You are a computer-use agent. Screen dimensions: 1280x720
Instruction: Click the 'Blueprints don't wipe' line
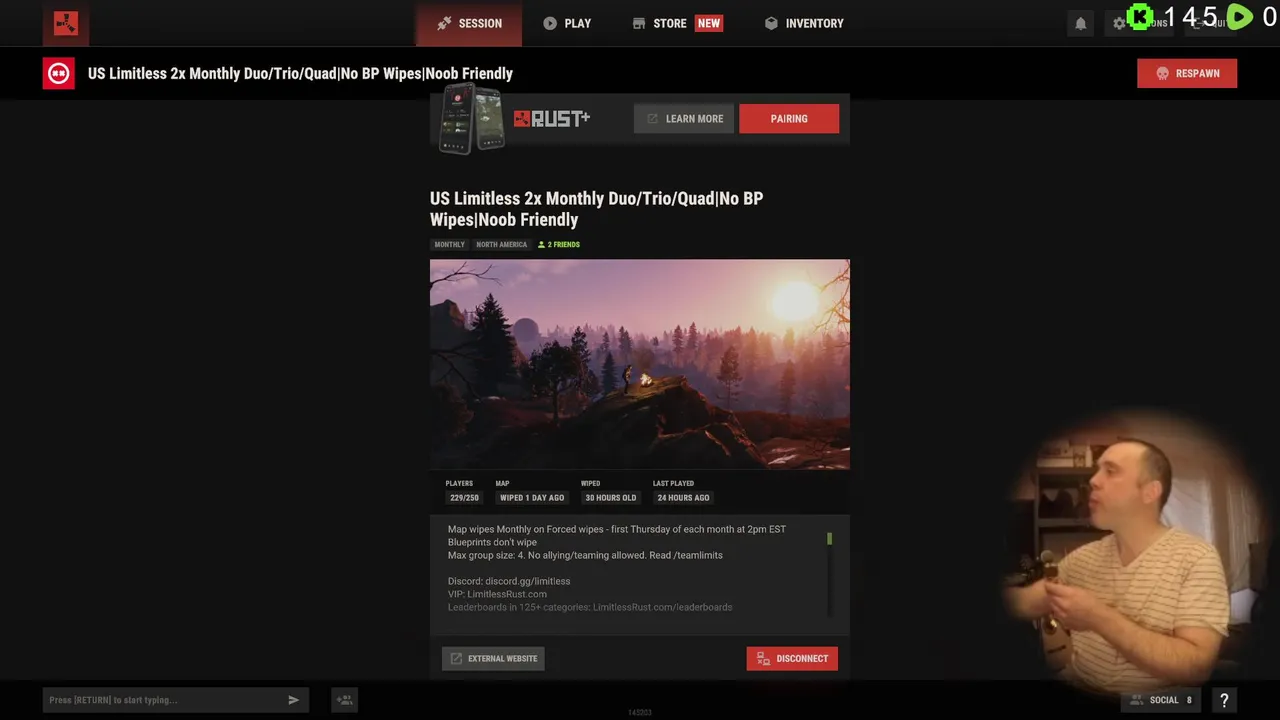[492, 542]
